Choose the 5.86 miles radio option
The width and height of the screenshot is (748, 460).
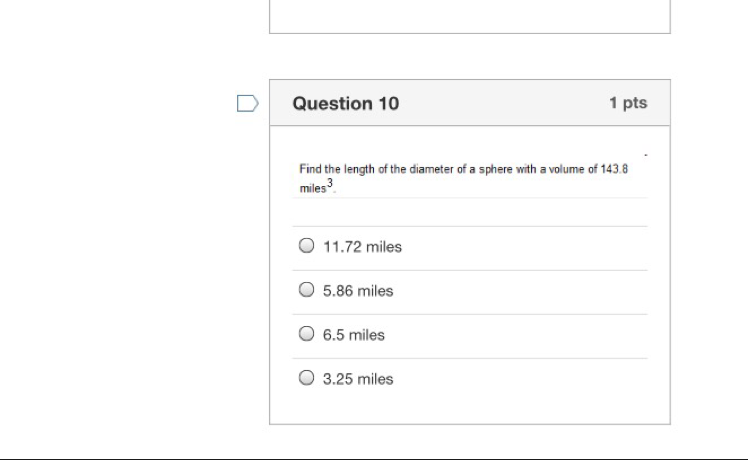pyautogui.click(x=306, y=290)
